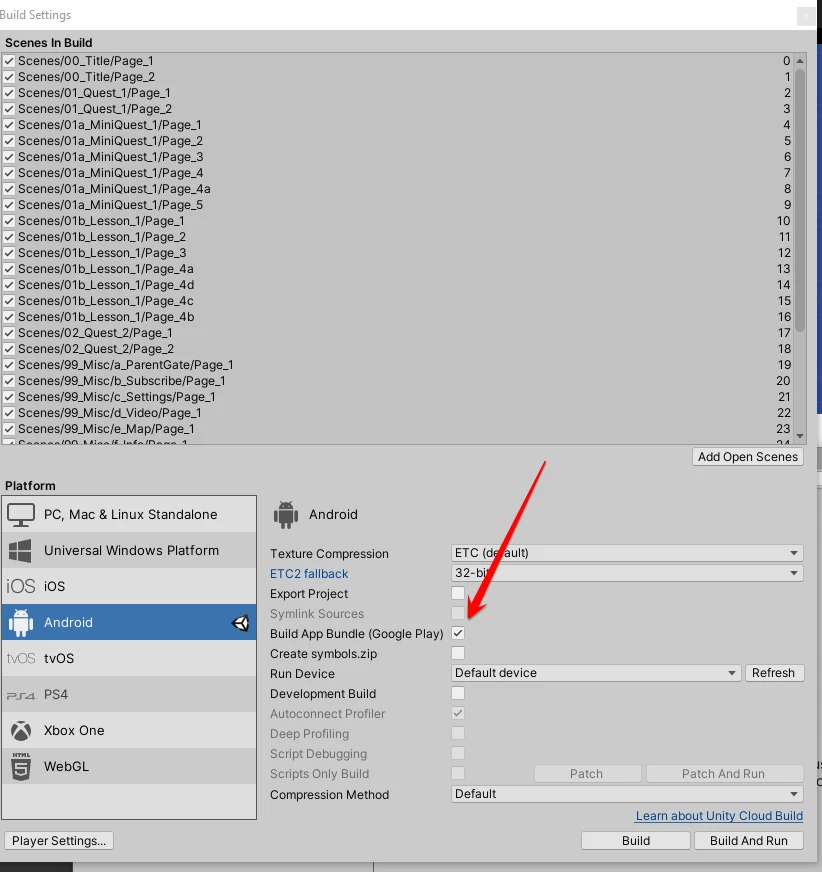This screenshot has height=872, width=822.
Task: Click Add Open Scenes button
Action: (747, 457)
